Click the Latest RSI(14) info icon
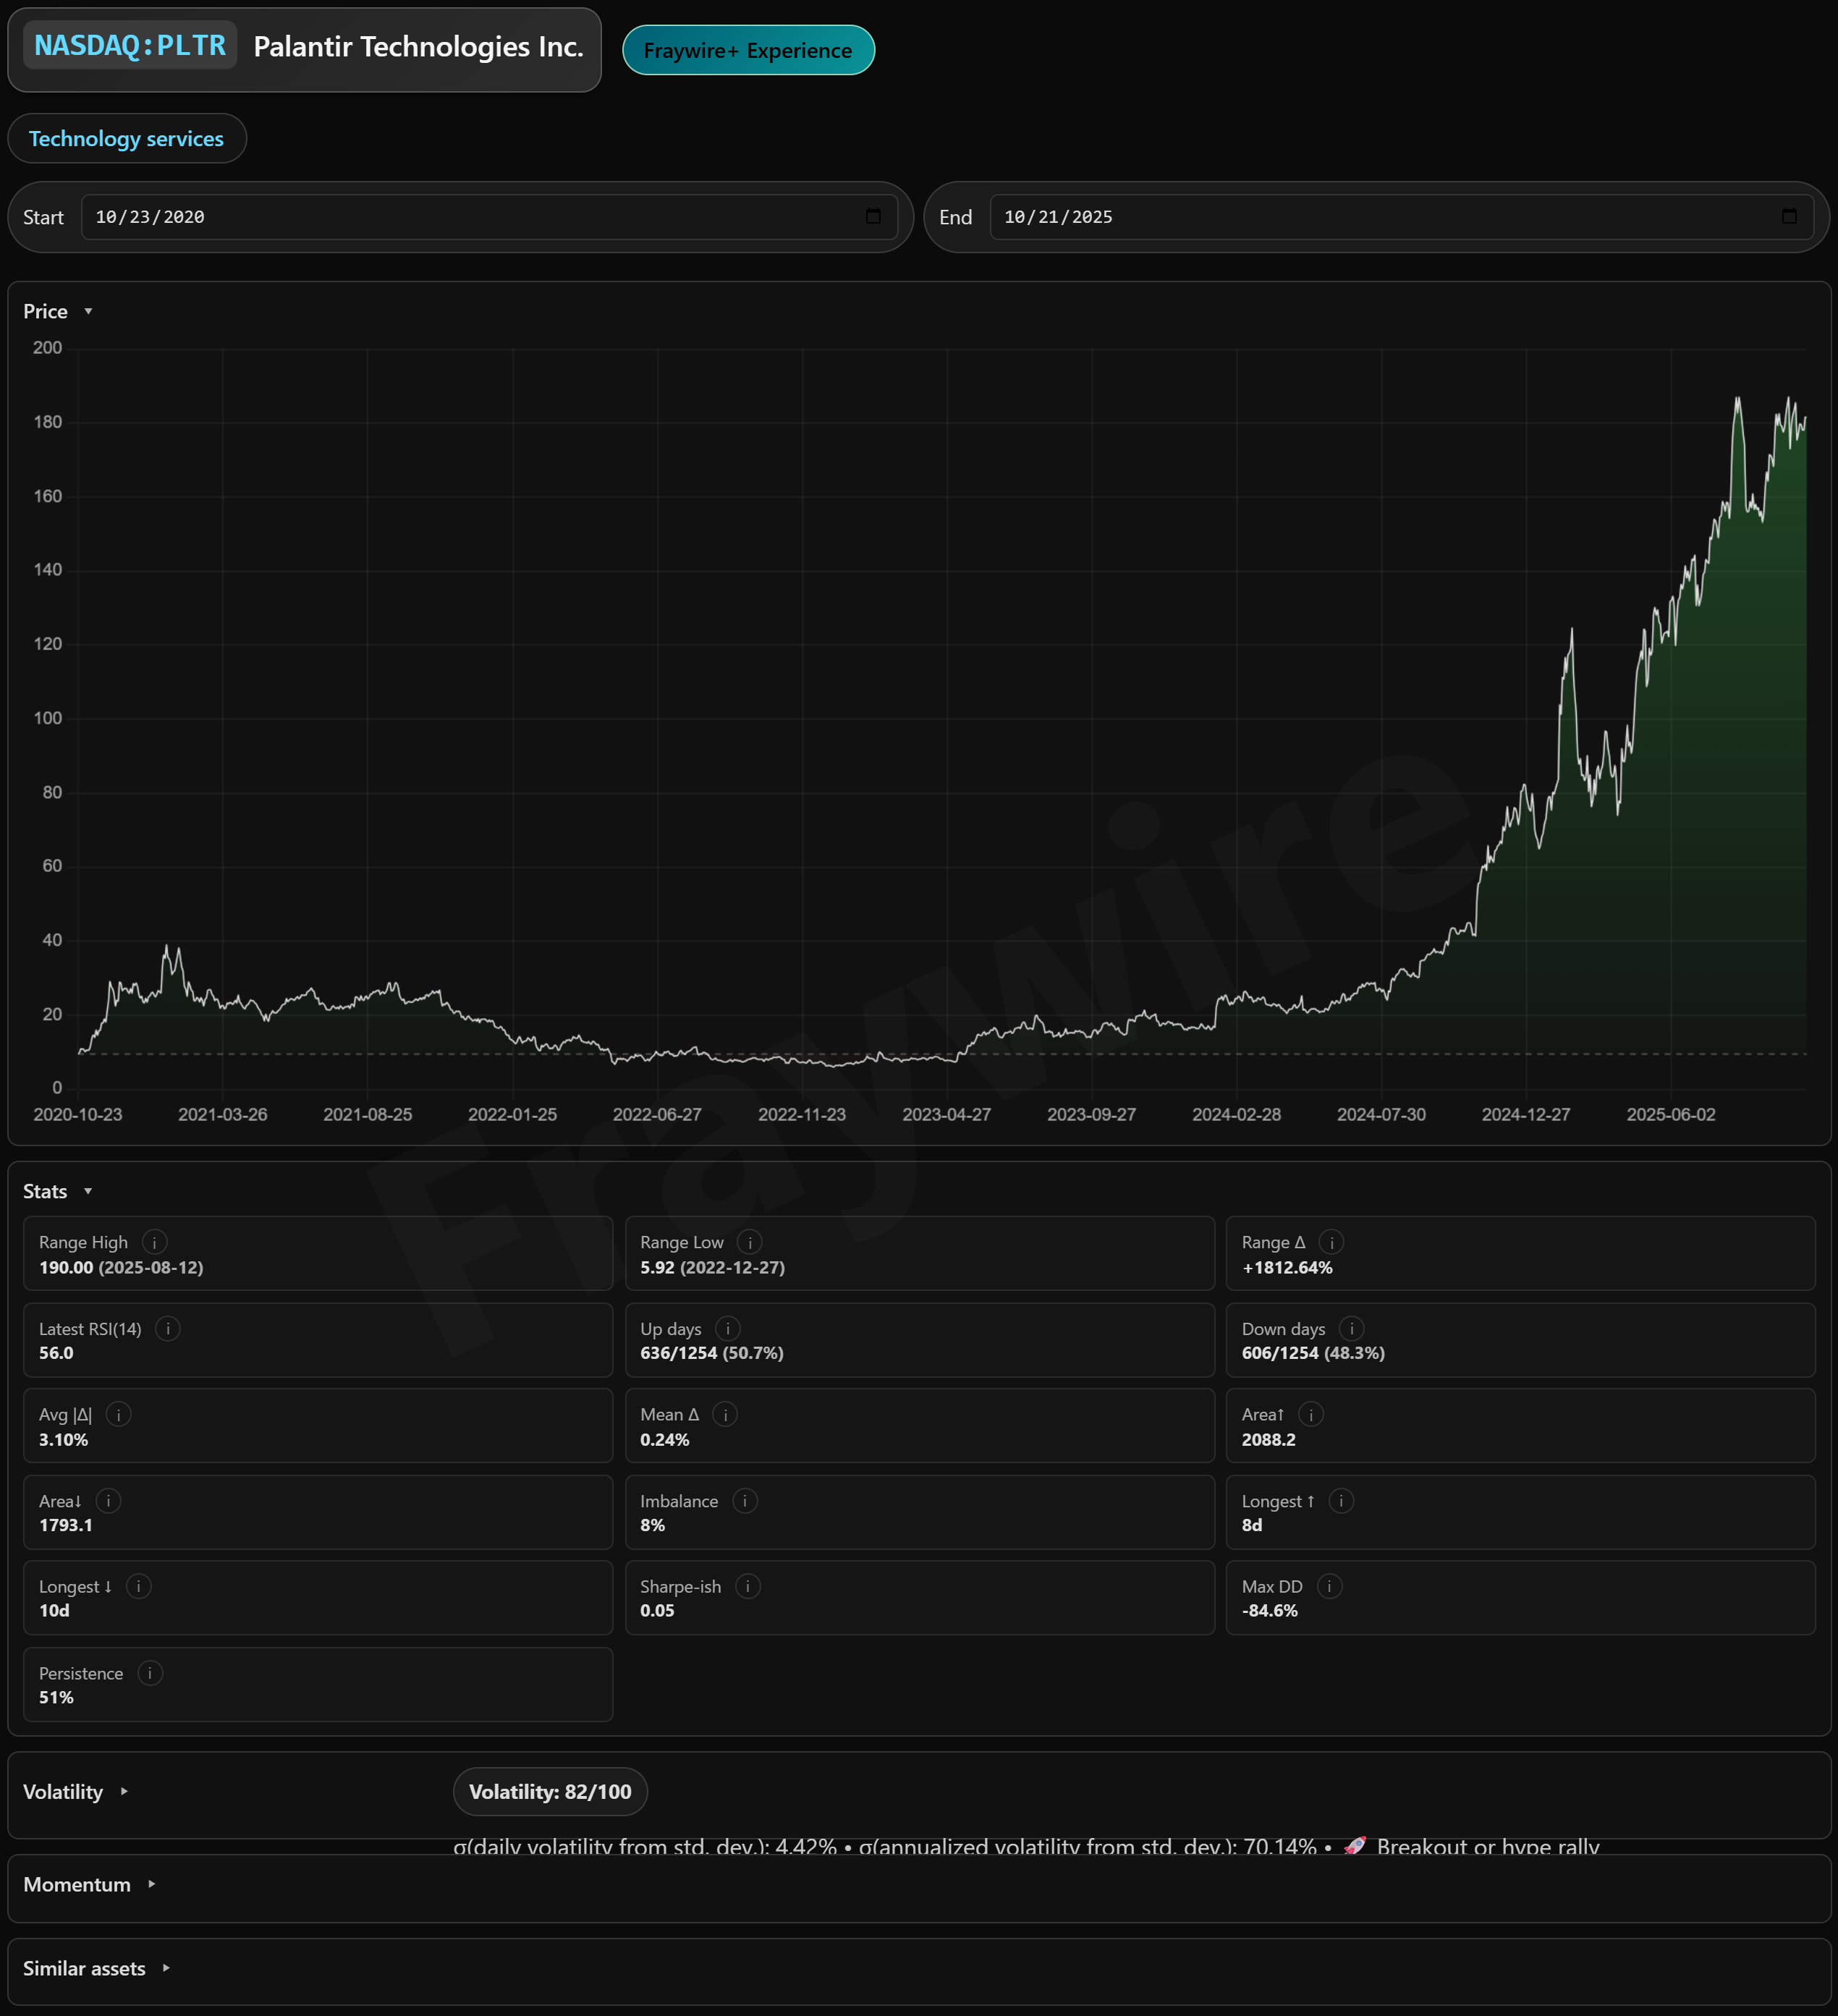This screenshot has width=1838, height=2016. pos(168,1329)
